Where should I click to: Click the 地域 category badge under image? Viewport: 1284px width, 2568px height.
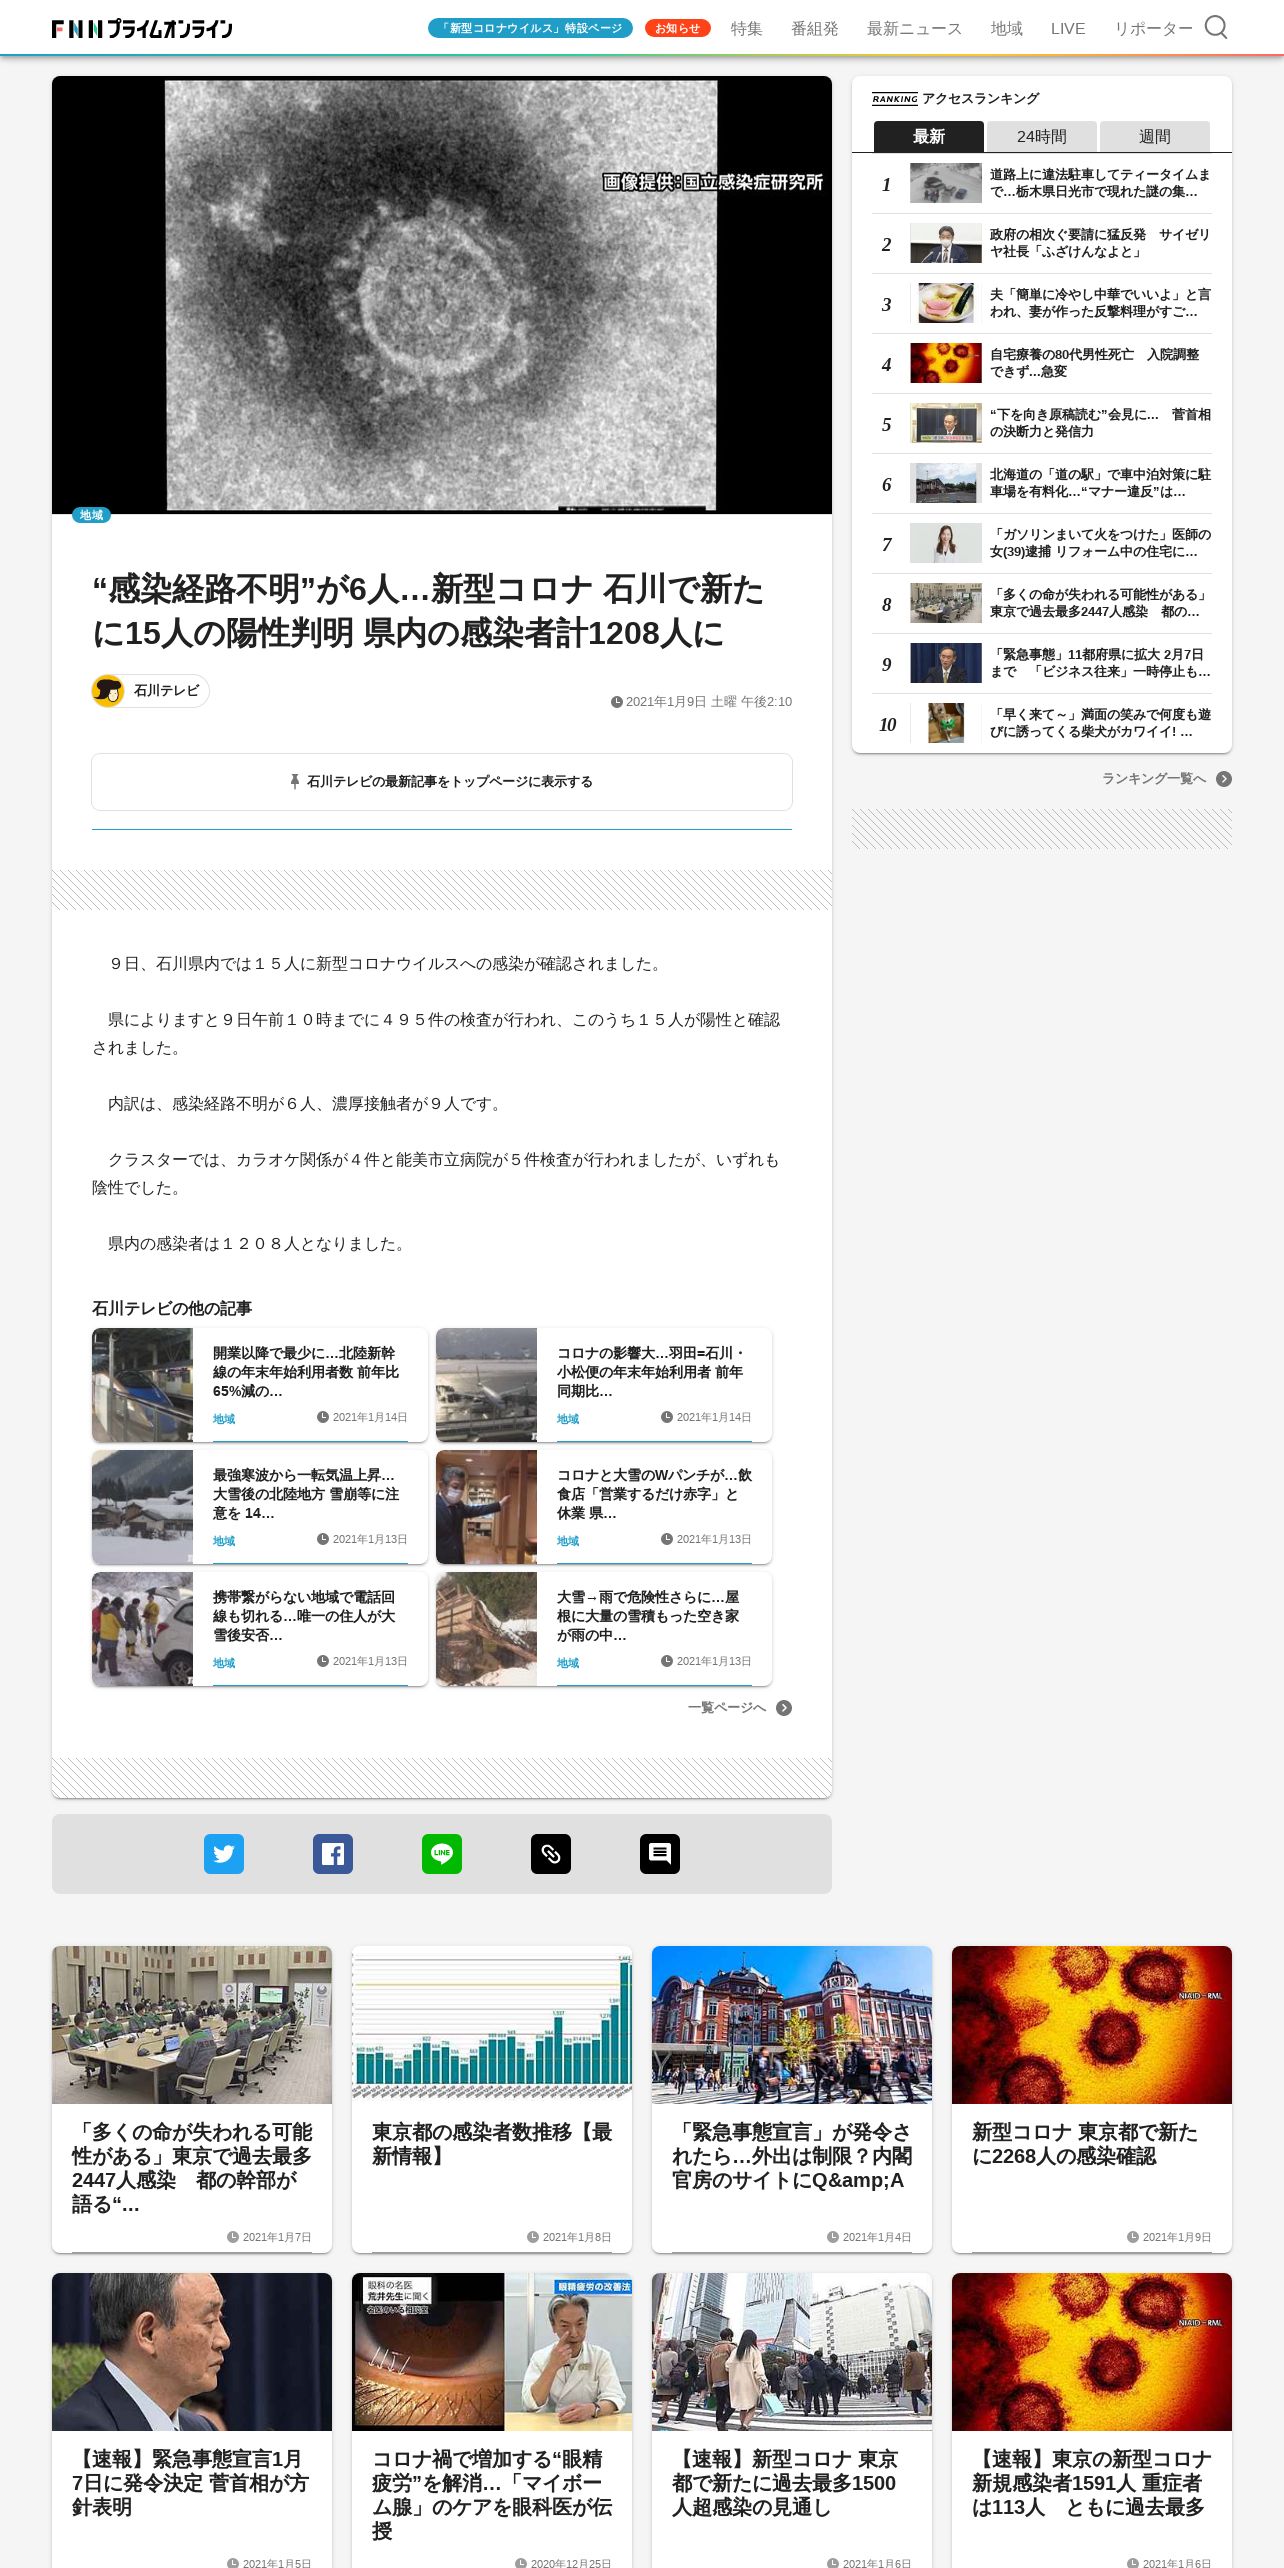point(91,515)
